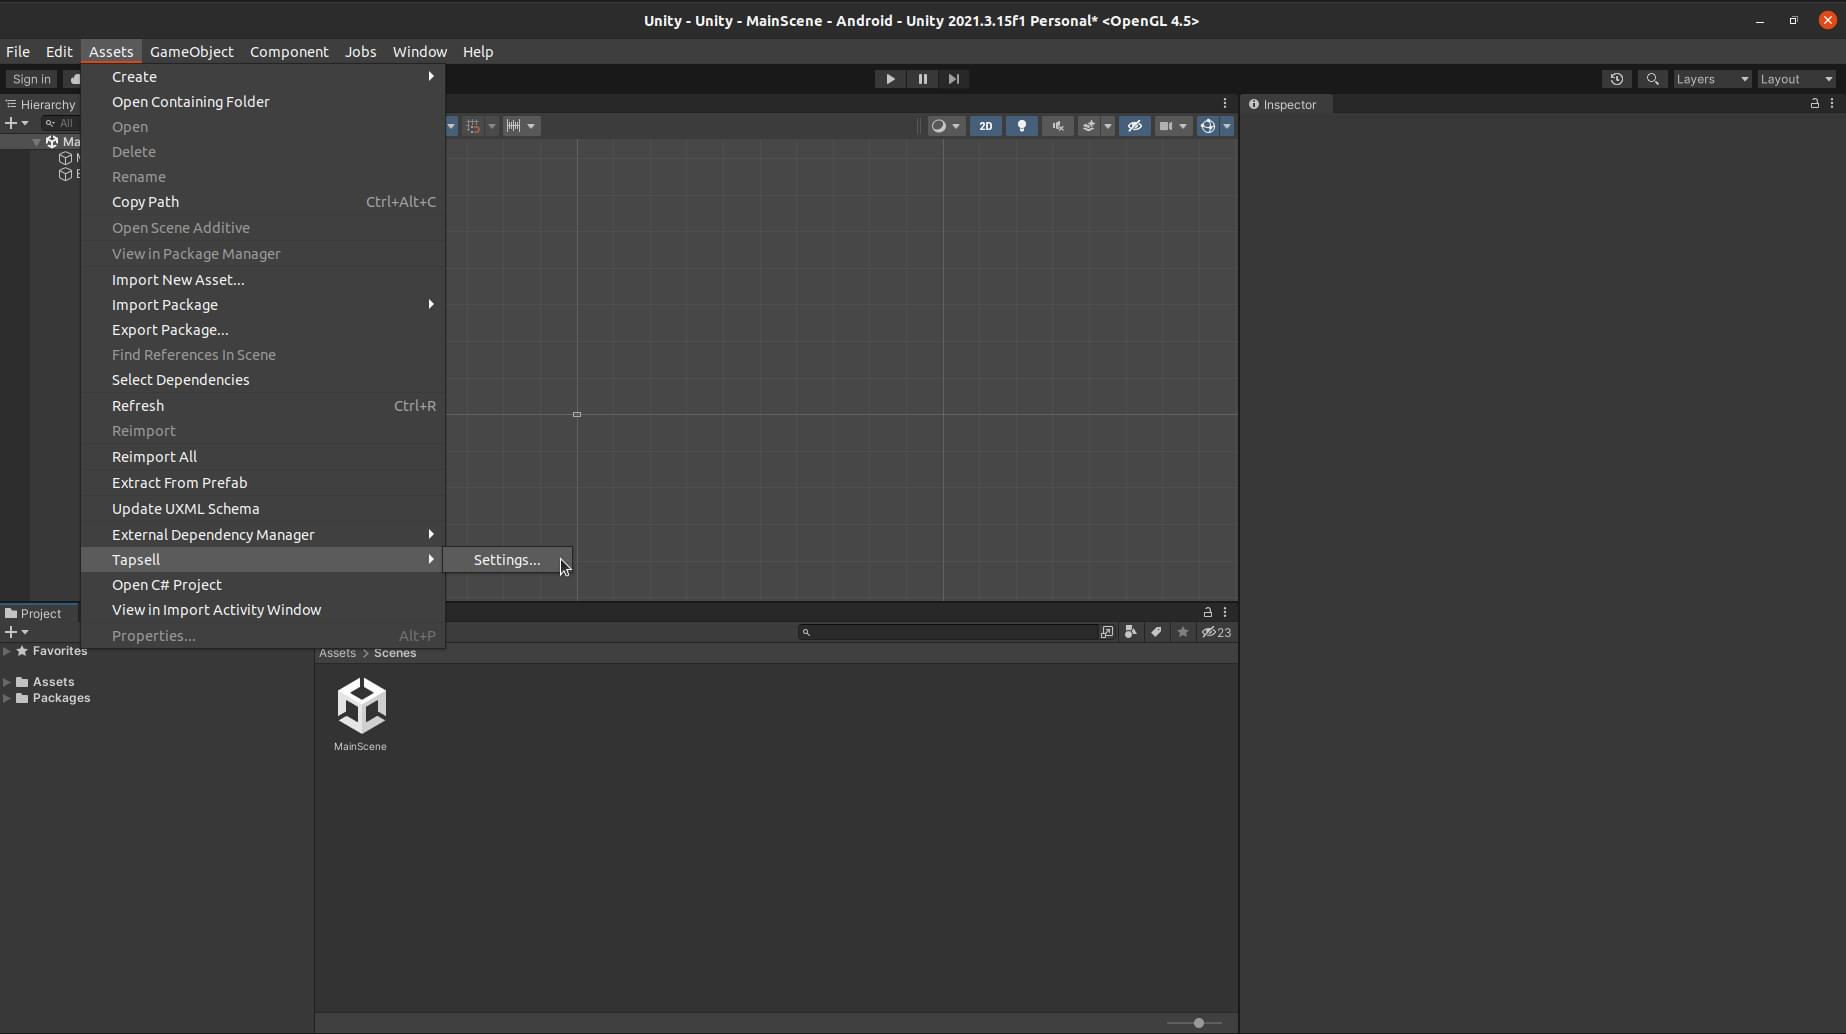Lock the Project panel
Viewport: 1846px width, 1034px height.
click(1207, 612)
